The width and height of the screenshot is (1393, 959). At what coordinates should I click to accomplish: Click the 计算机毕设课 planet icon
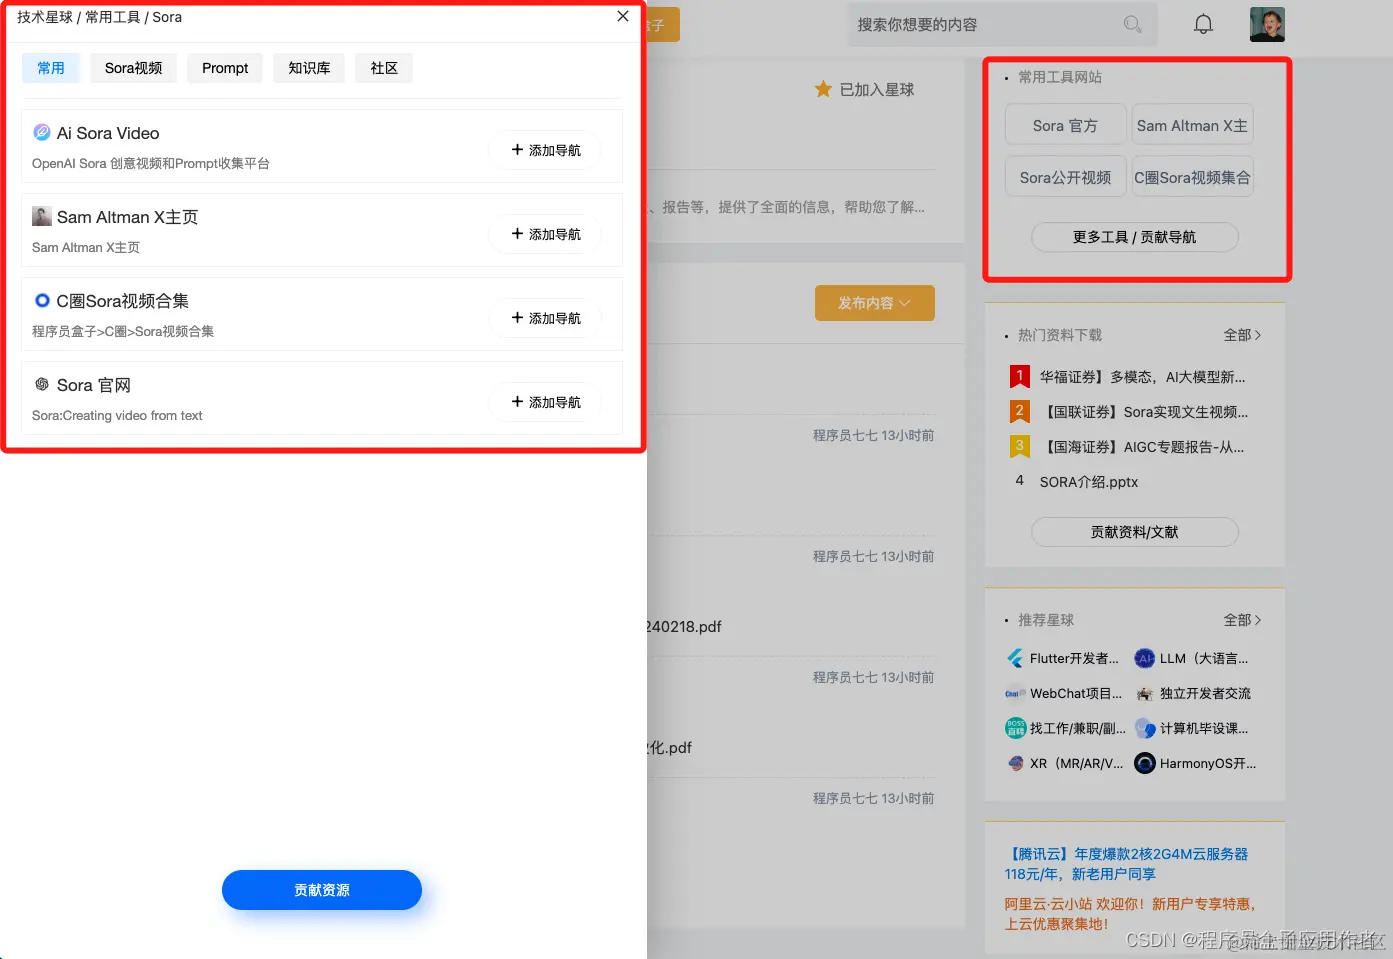coord(1145,728)
